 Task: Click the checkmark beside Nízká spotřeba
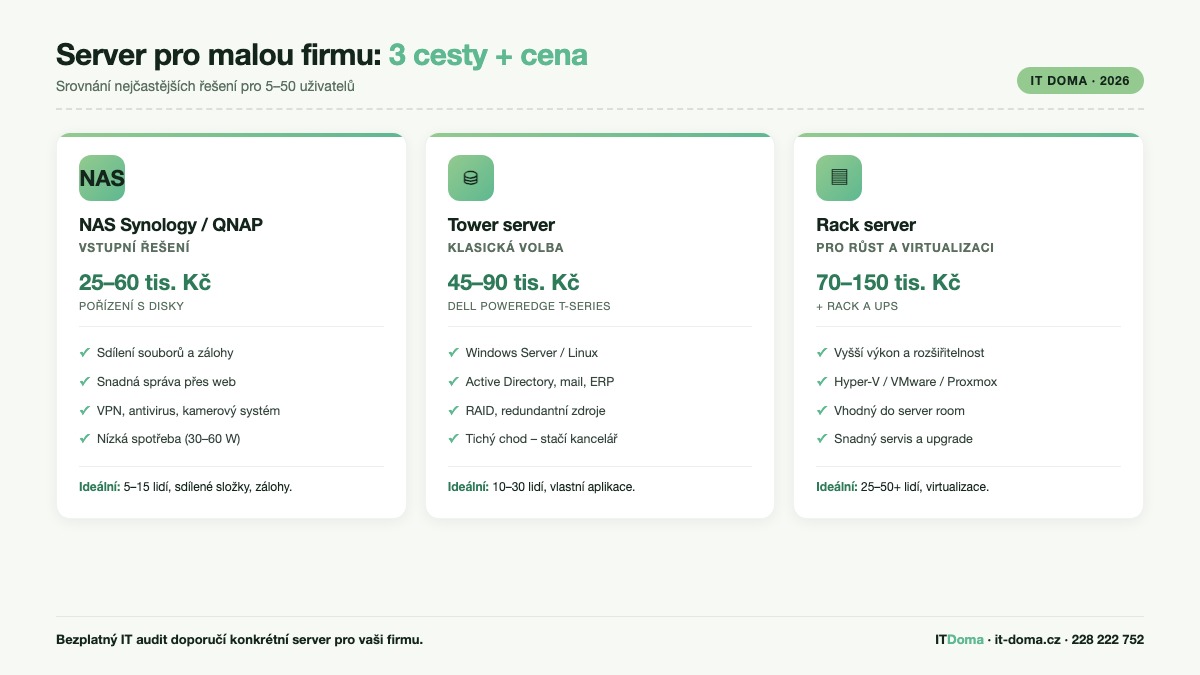[85, 439]
